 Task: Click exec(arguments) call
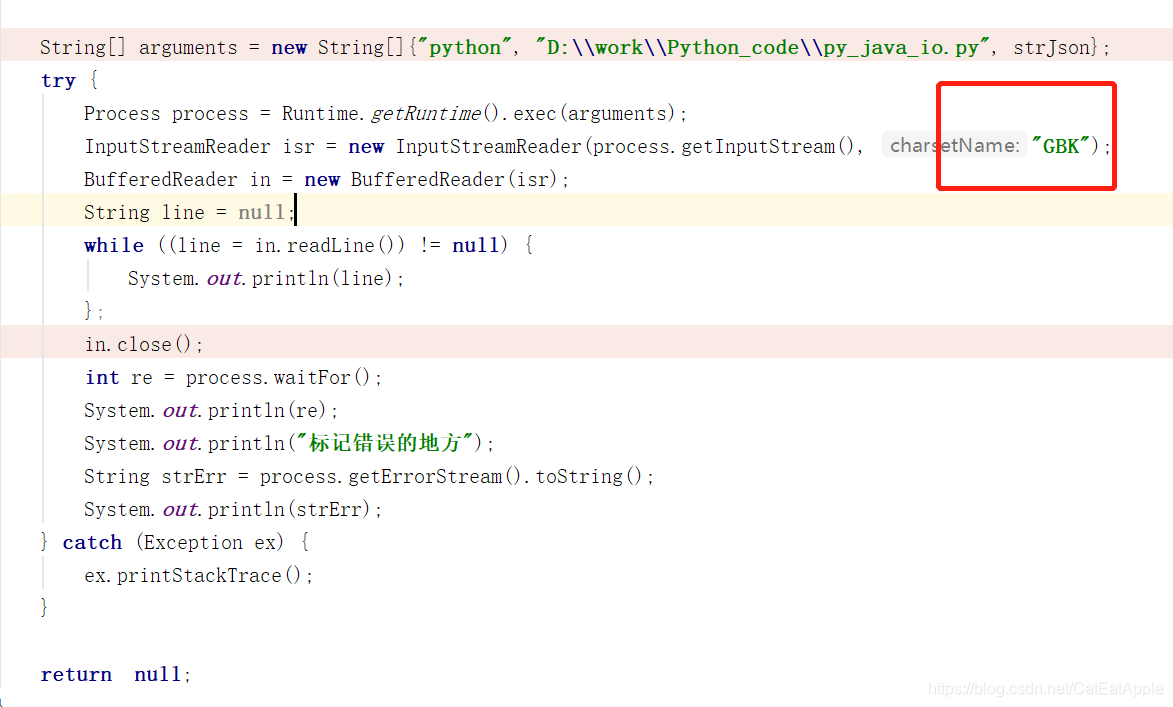pos(594,114)
